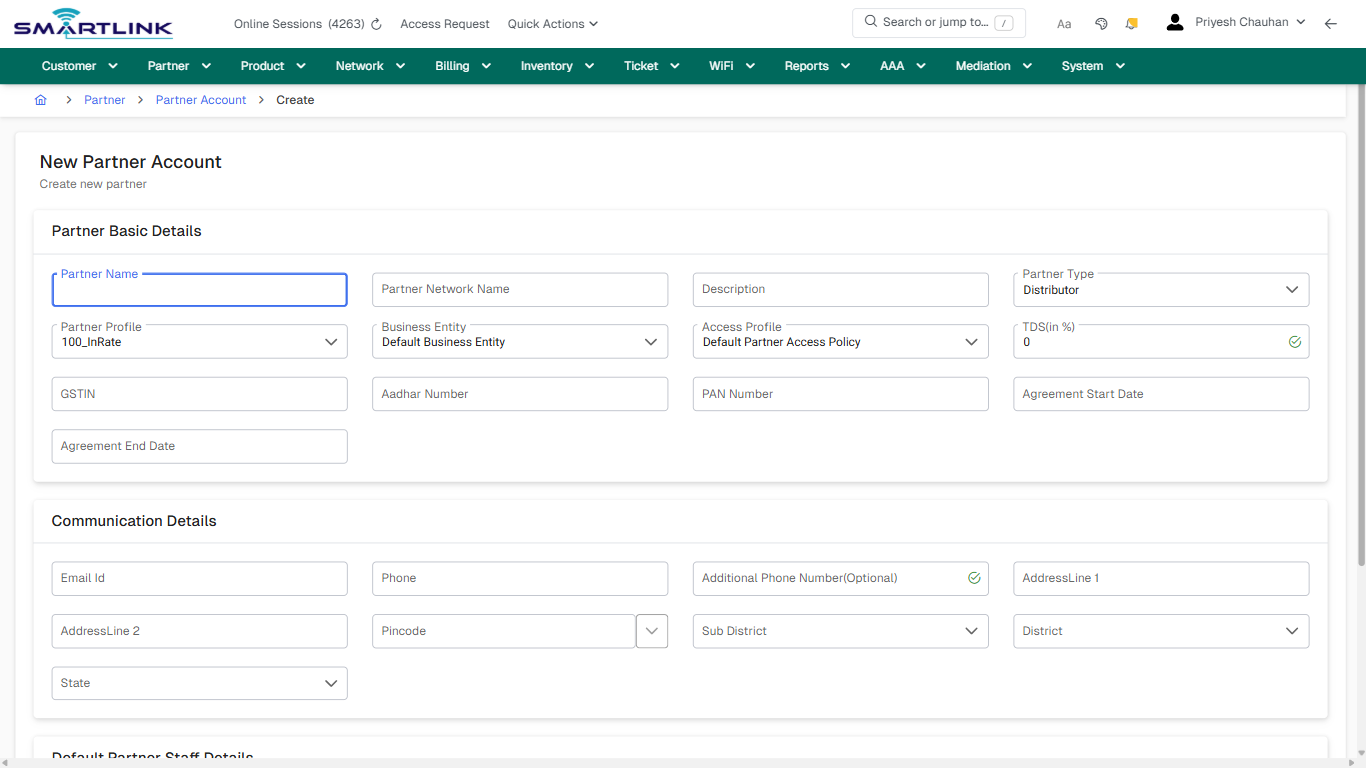Open the user profile avatar icon
This screenshot has width=1366, height=768.
[1174, 21]
